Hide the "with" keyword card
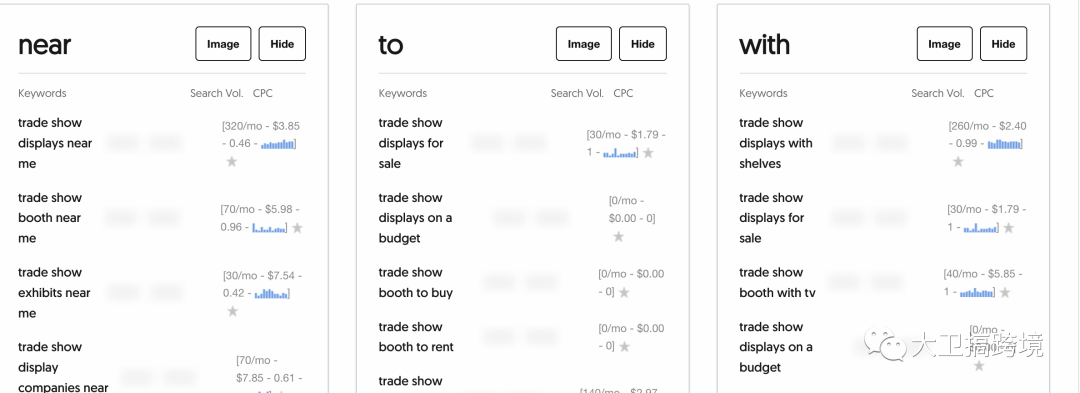This screenshot has width=1080, height=393. (x=1004, y=44)
